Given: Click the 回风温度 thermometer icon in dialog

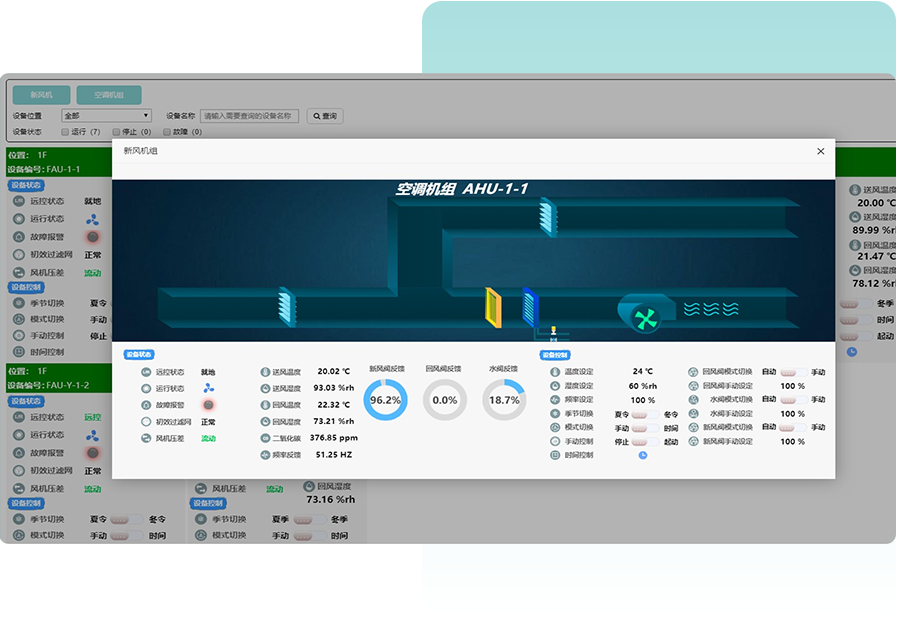Looking at the screenshot, I should [x=265, y=405].
